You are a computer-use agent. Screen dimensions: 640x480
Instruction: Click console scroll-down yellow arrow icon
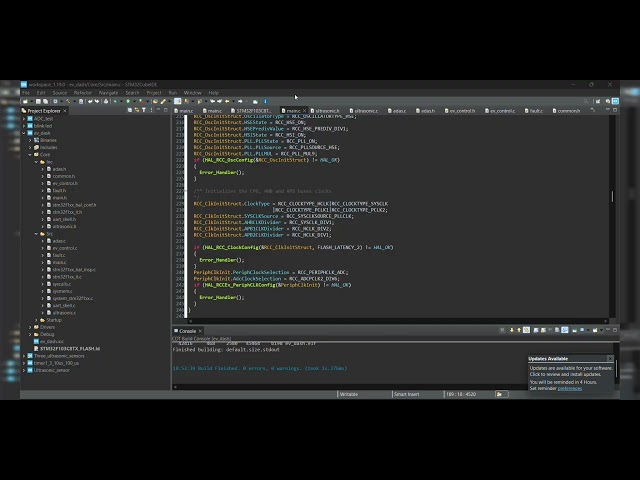[511, 330]
